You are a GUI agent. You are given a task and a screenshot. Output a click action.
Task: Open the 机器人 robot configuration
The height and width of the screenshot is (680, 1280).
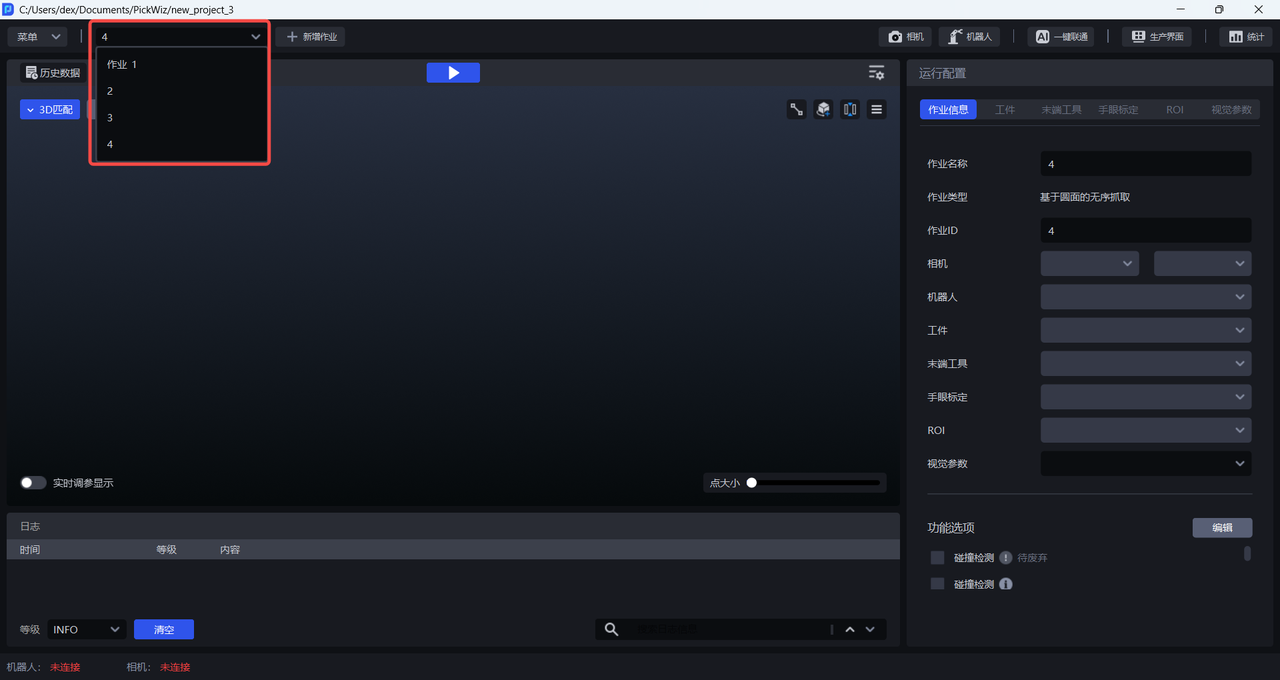(968, 37)
